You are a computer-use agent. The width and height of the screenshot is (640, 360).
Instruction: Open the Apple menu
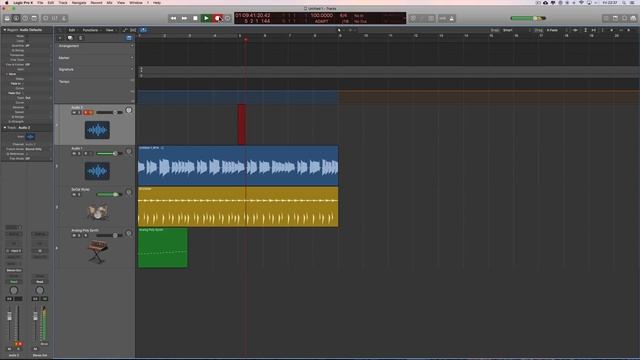[7, 2]
